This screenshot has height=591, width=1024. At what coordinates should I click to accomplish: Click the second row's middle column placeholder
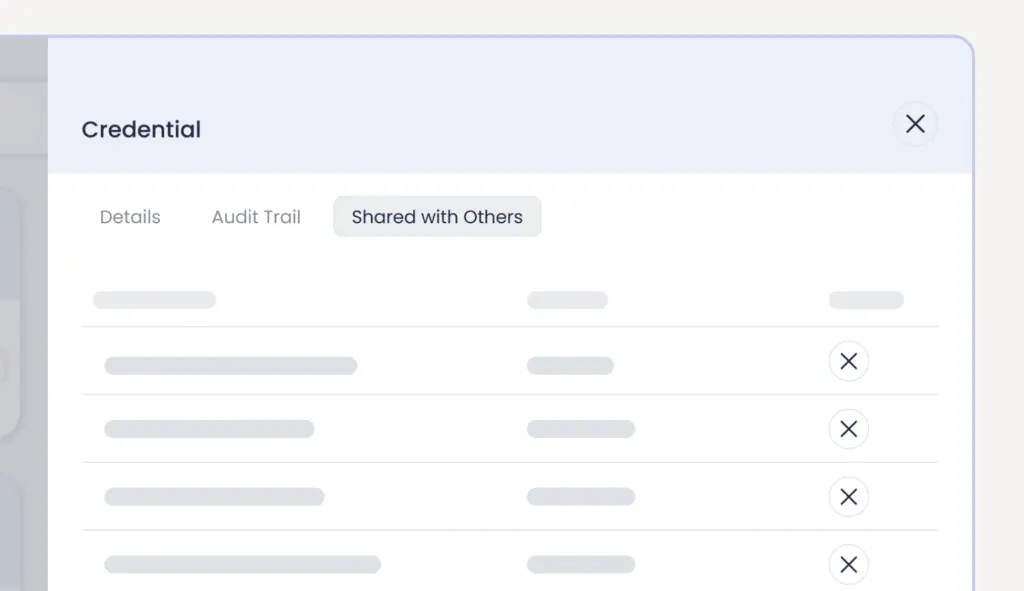tap(581, 429)
